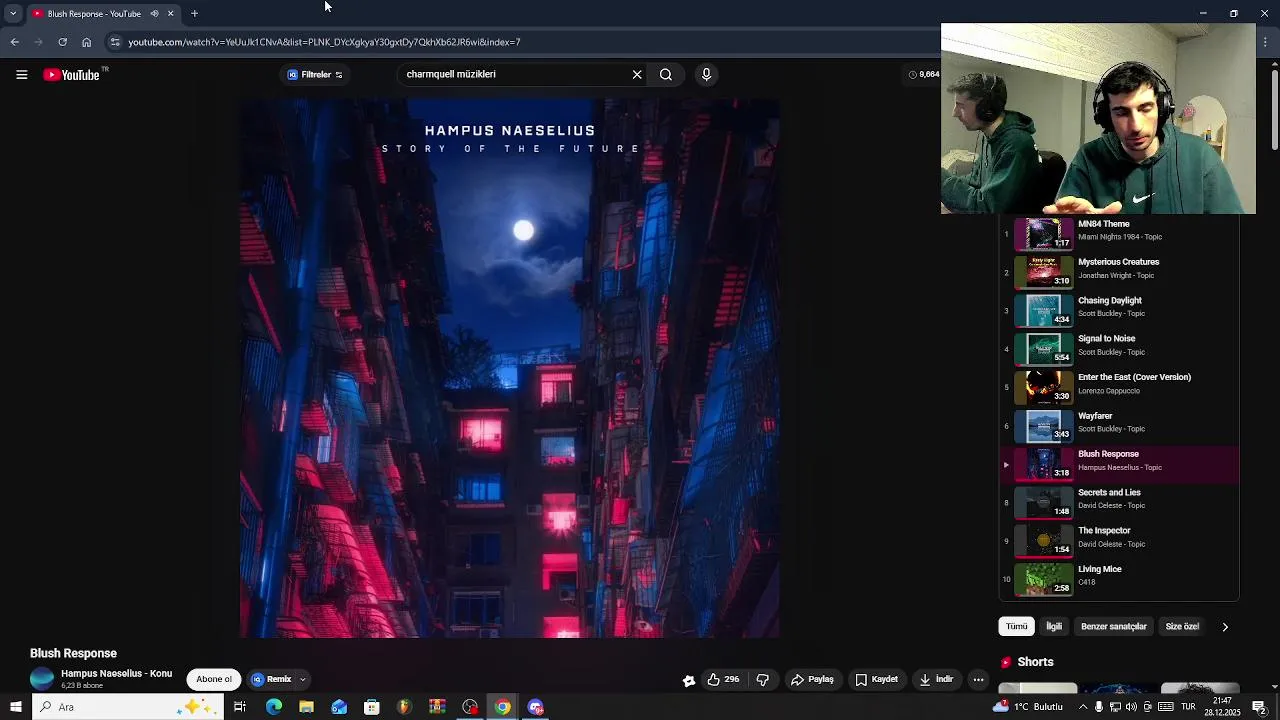
Task: Launch Microsoft Edge from the taskbar
Action: [274, 707]
